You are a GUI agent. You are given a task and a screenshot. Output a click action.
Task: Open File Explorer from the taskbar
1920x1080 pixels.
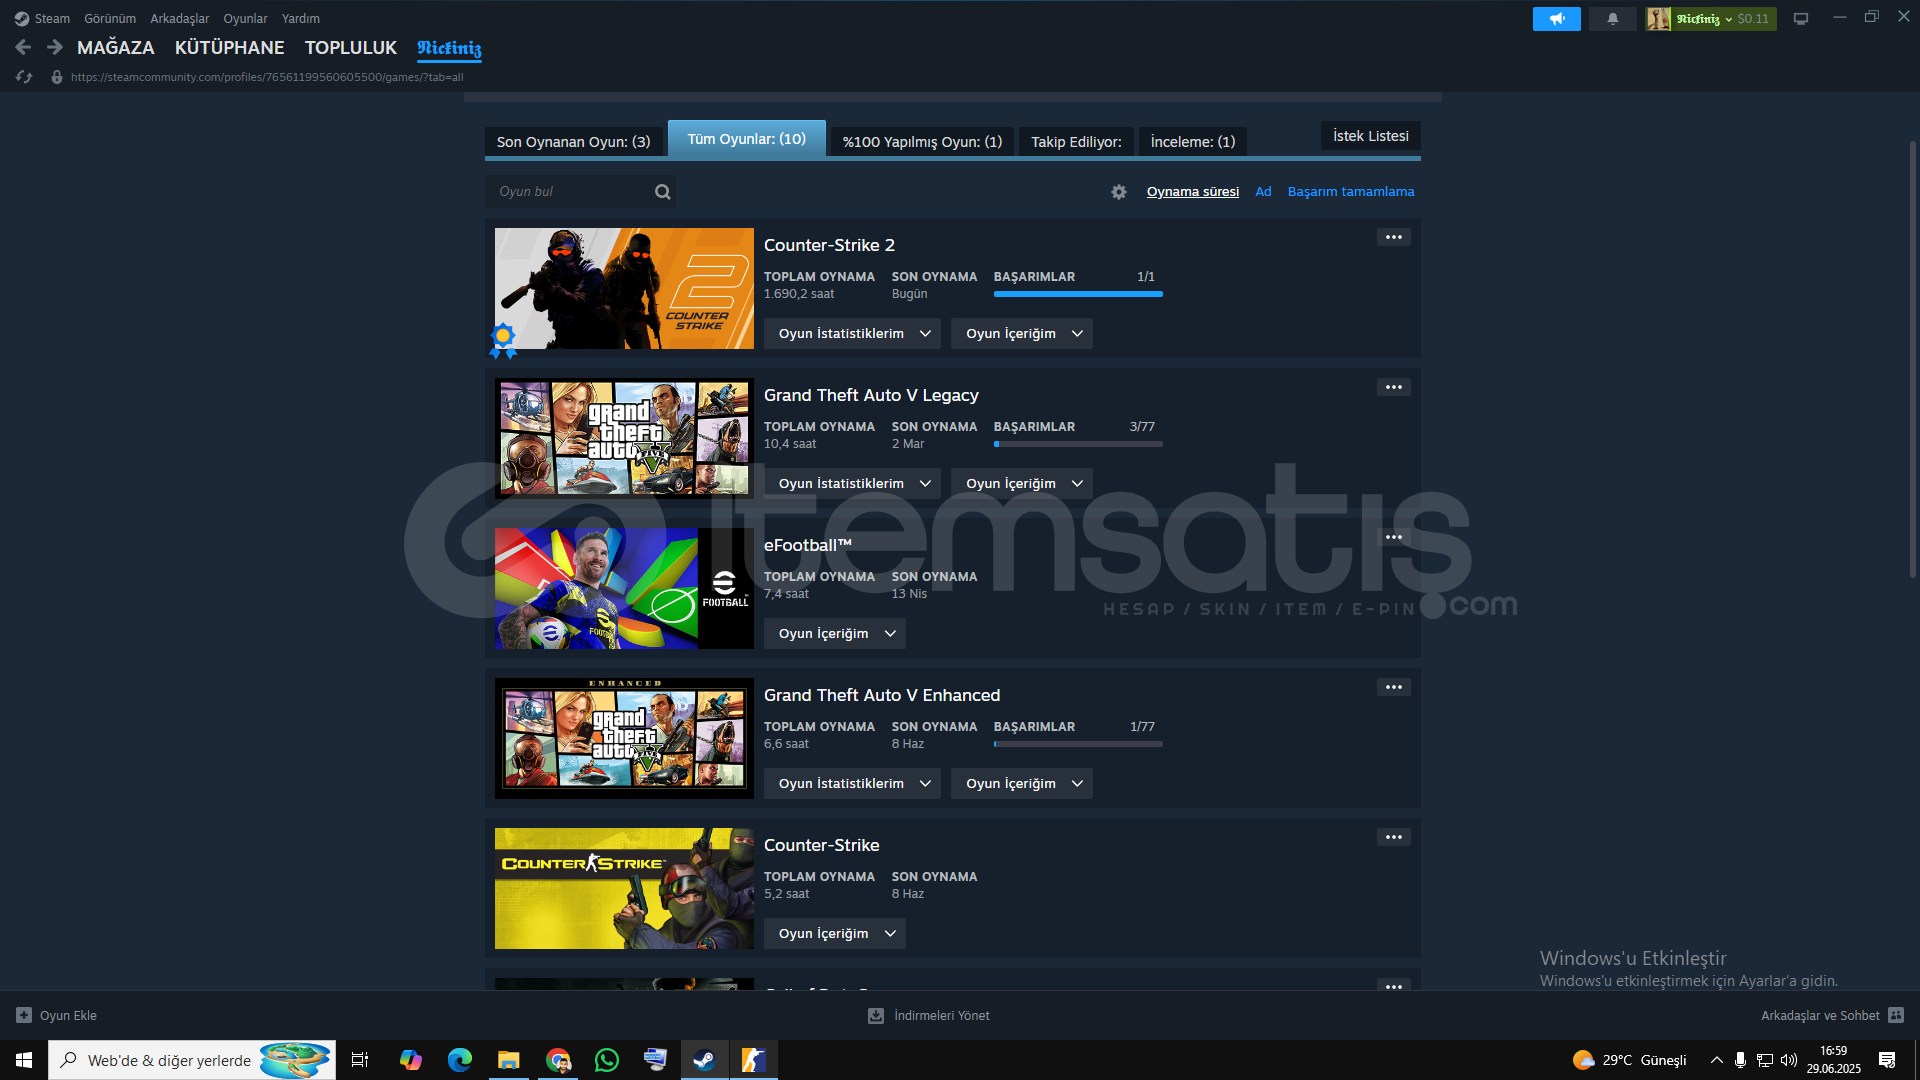[x=509, y=1060]
